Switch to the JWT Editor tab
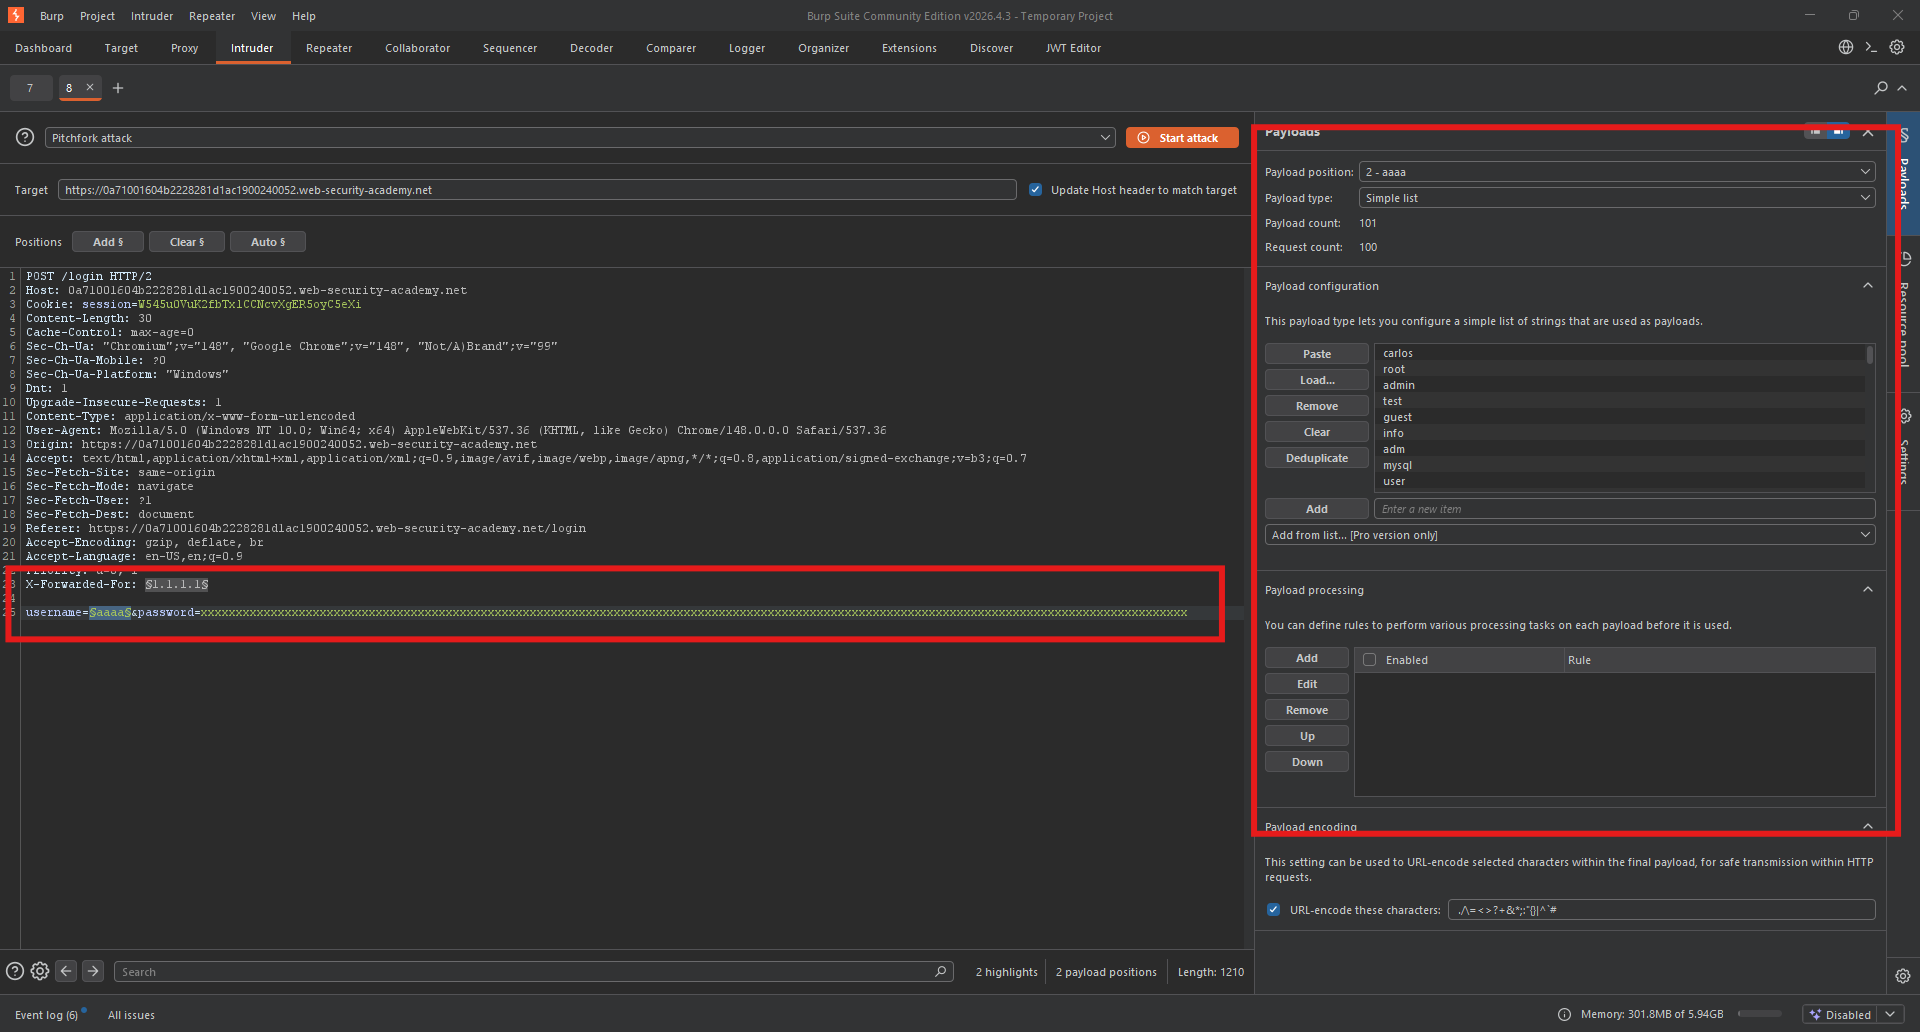Screen dimensions: 1920x1032 point(1073,48)
